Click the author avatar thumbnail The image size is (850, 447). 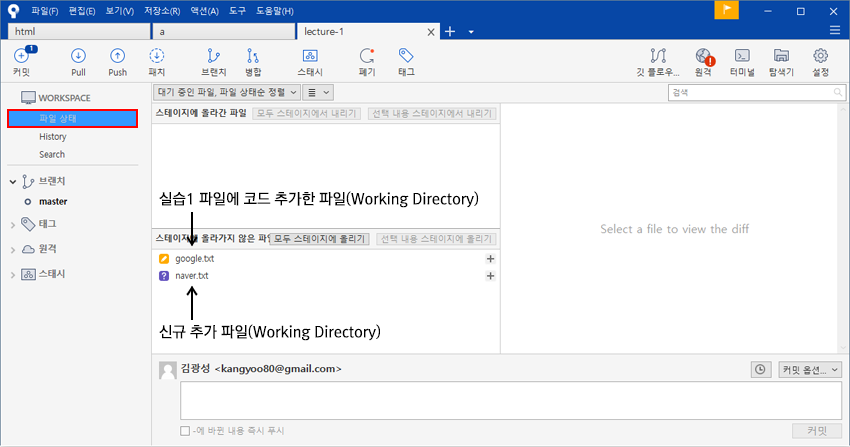click(x=168, y=371)
